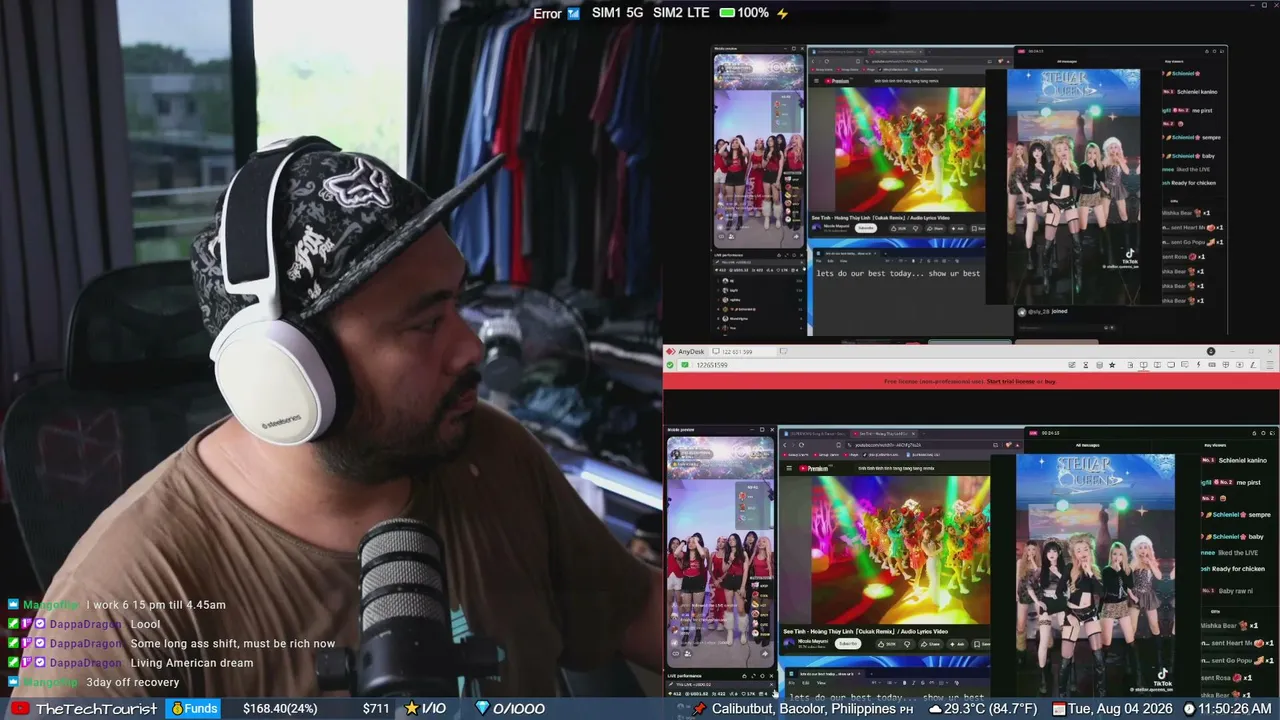Click the battery icon showing 100%
The image size is (1280, 720).
click(x=728, y=13)
